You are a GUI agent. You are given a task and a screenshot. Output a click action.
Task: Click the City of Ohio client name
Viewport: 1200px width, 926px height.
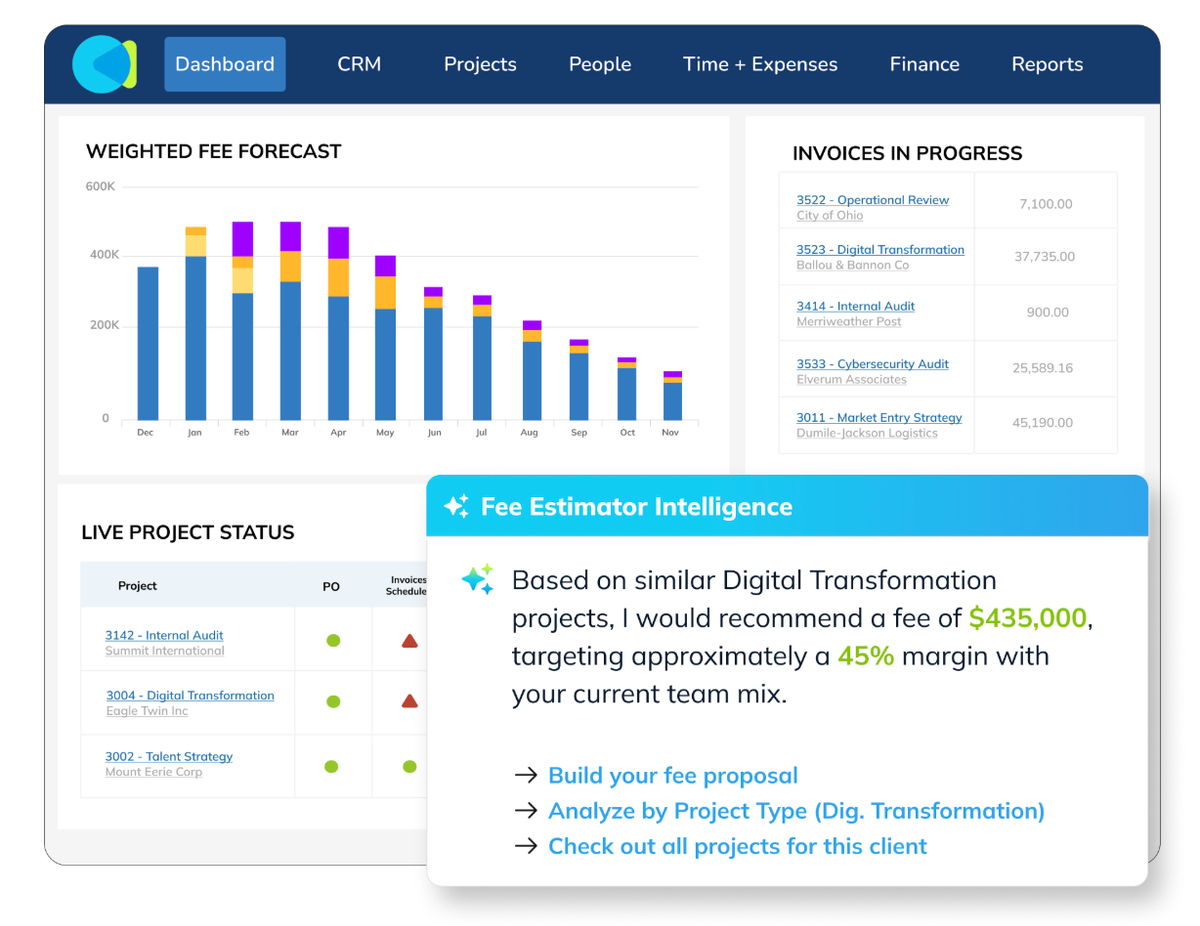pos(830,216)
